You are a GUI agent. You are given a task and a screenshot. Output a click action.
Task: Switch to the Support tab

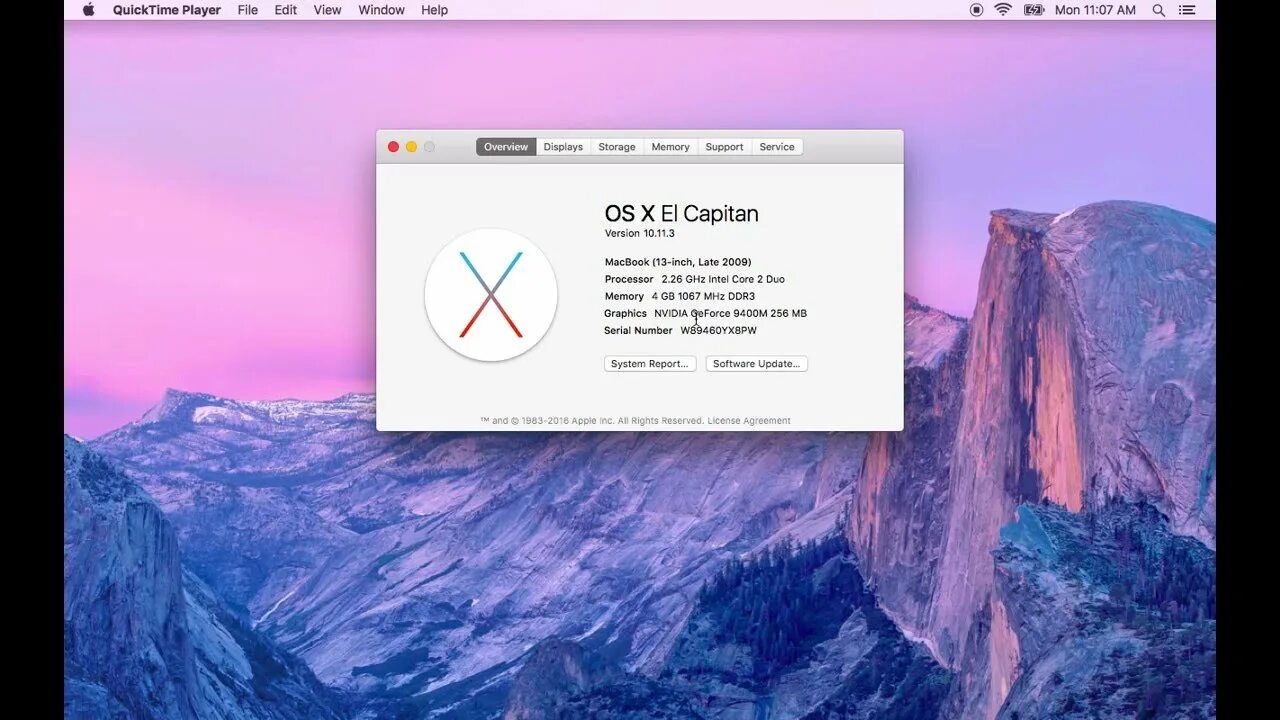724,147
